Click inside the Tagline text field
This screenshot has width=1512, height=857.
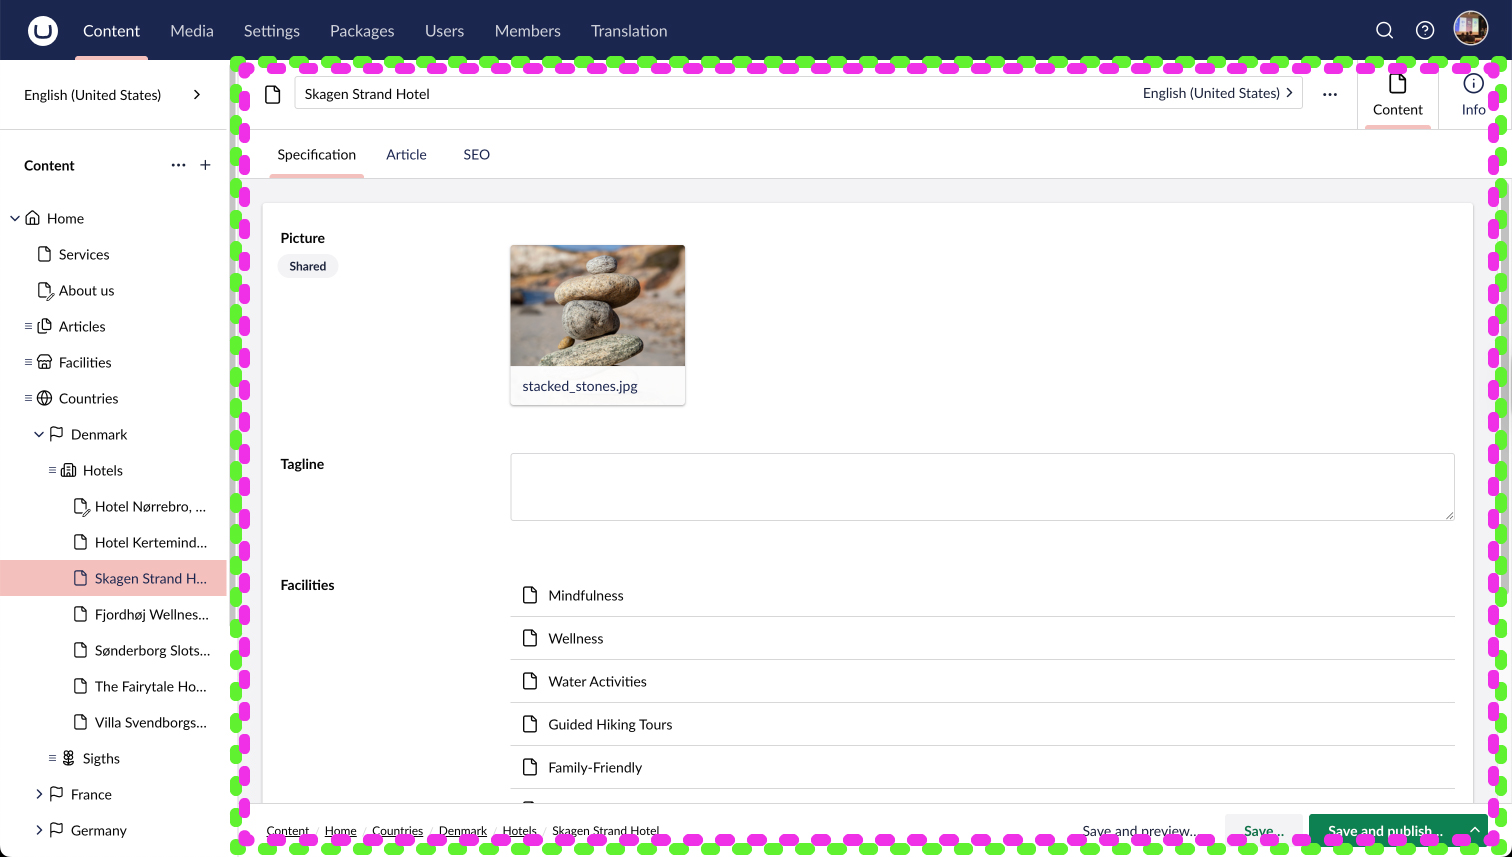click(x=982, y=486)
